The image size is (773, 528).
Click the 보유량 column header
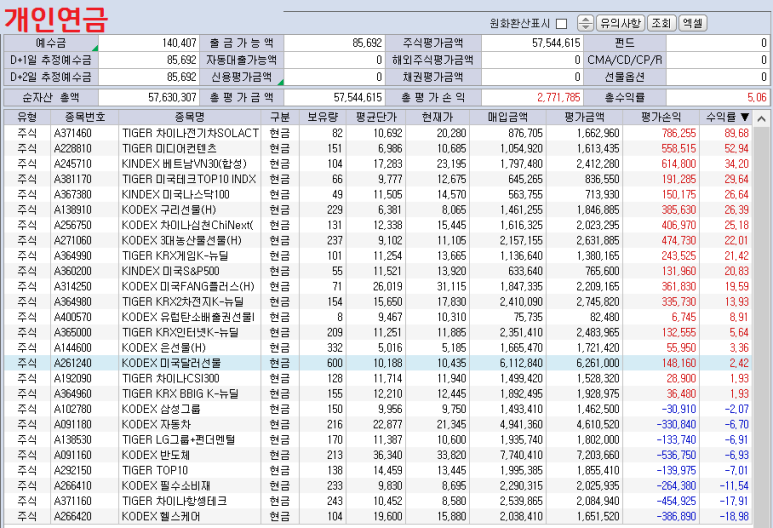[x=323, y=117]
